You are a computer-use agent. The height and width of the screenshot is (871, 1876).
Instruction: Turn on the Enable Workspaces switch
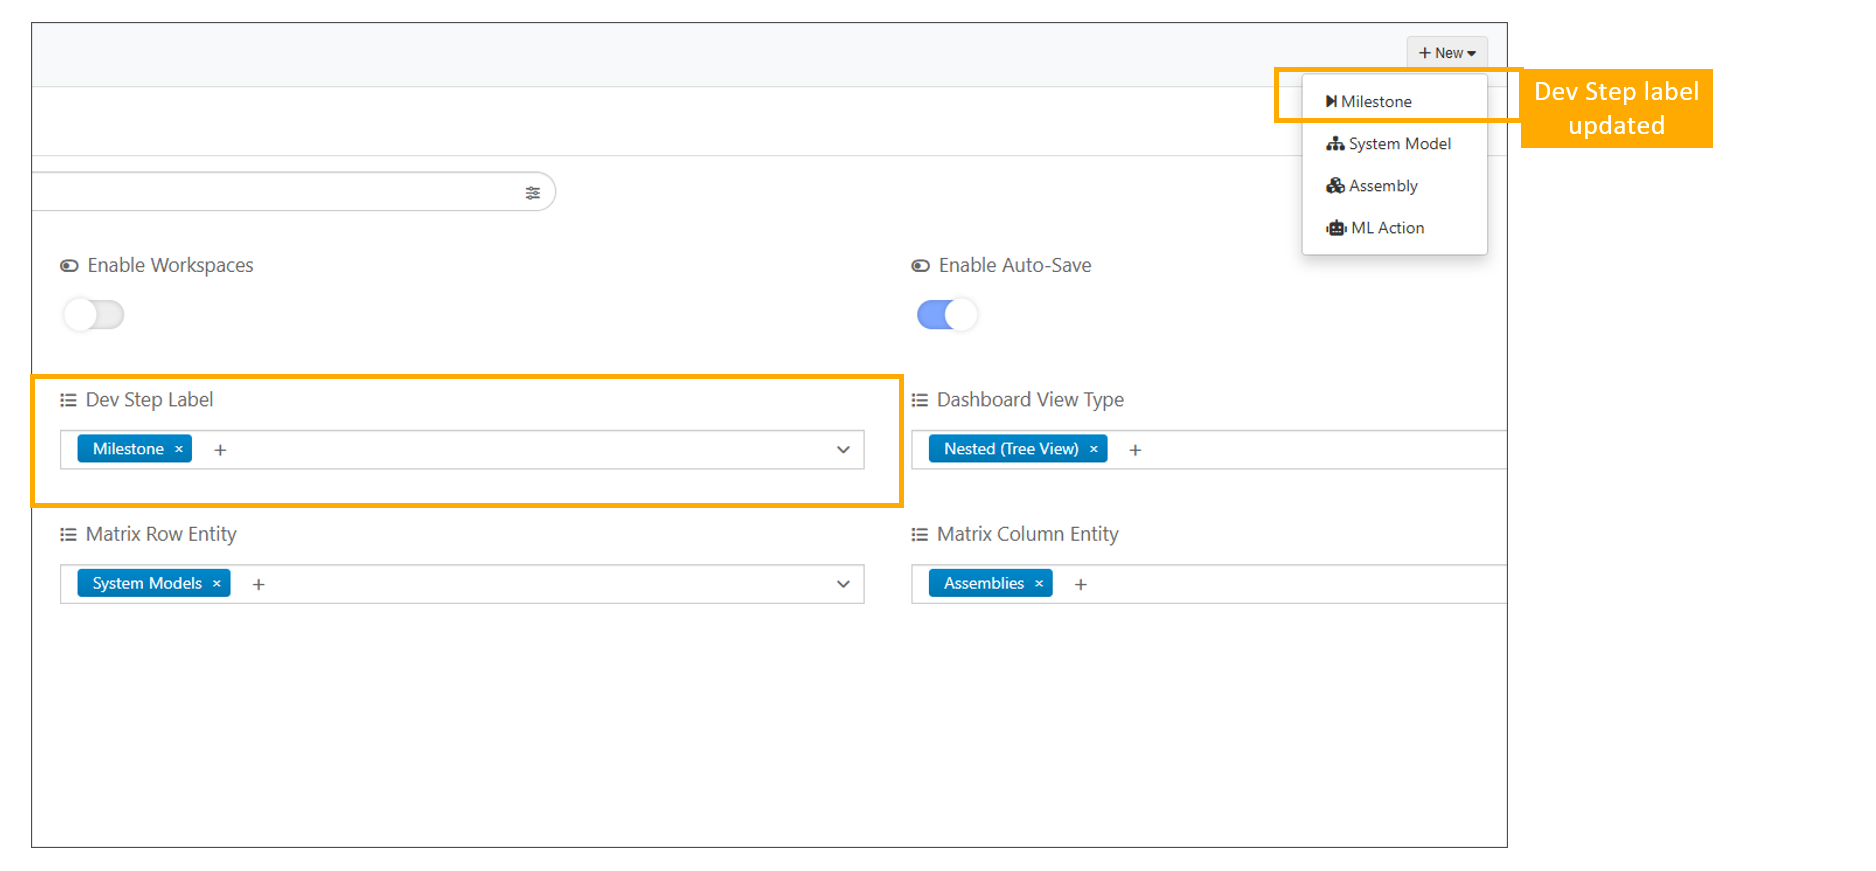93,315
